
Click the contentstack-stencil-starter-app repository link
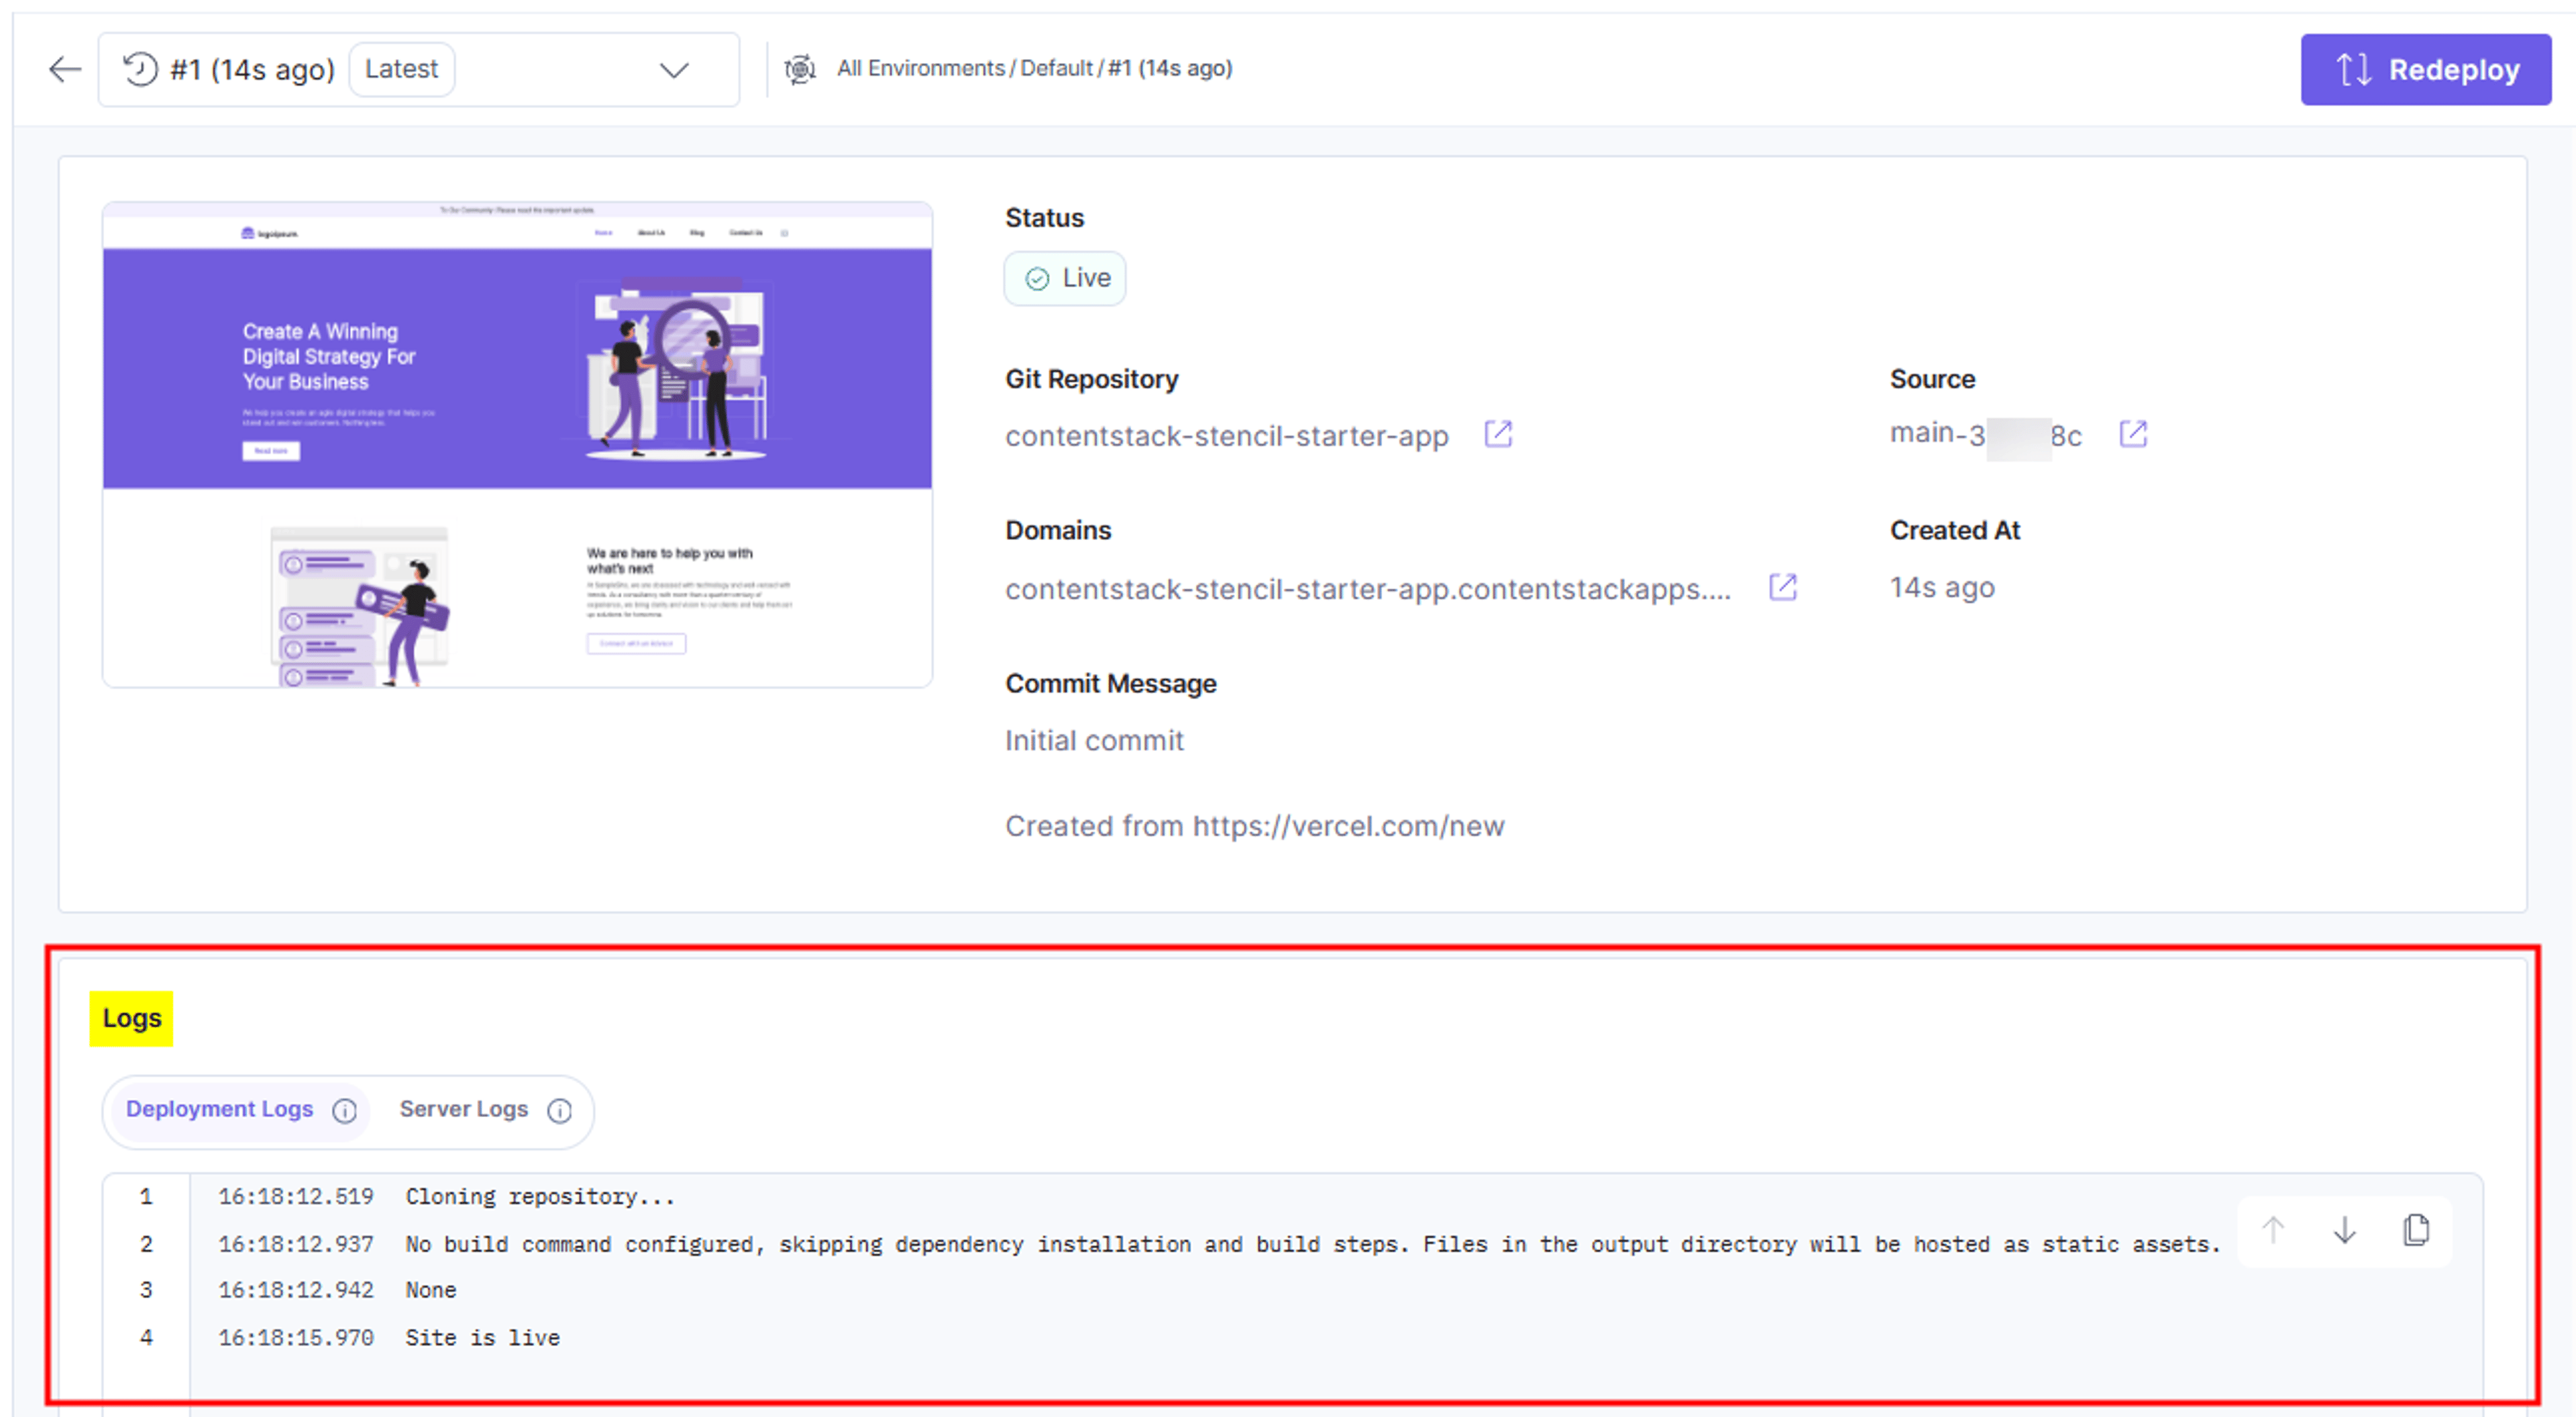pyautogui.click(x=1226, y=436)
